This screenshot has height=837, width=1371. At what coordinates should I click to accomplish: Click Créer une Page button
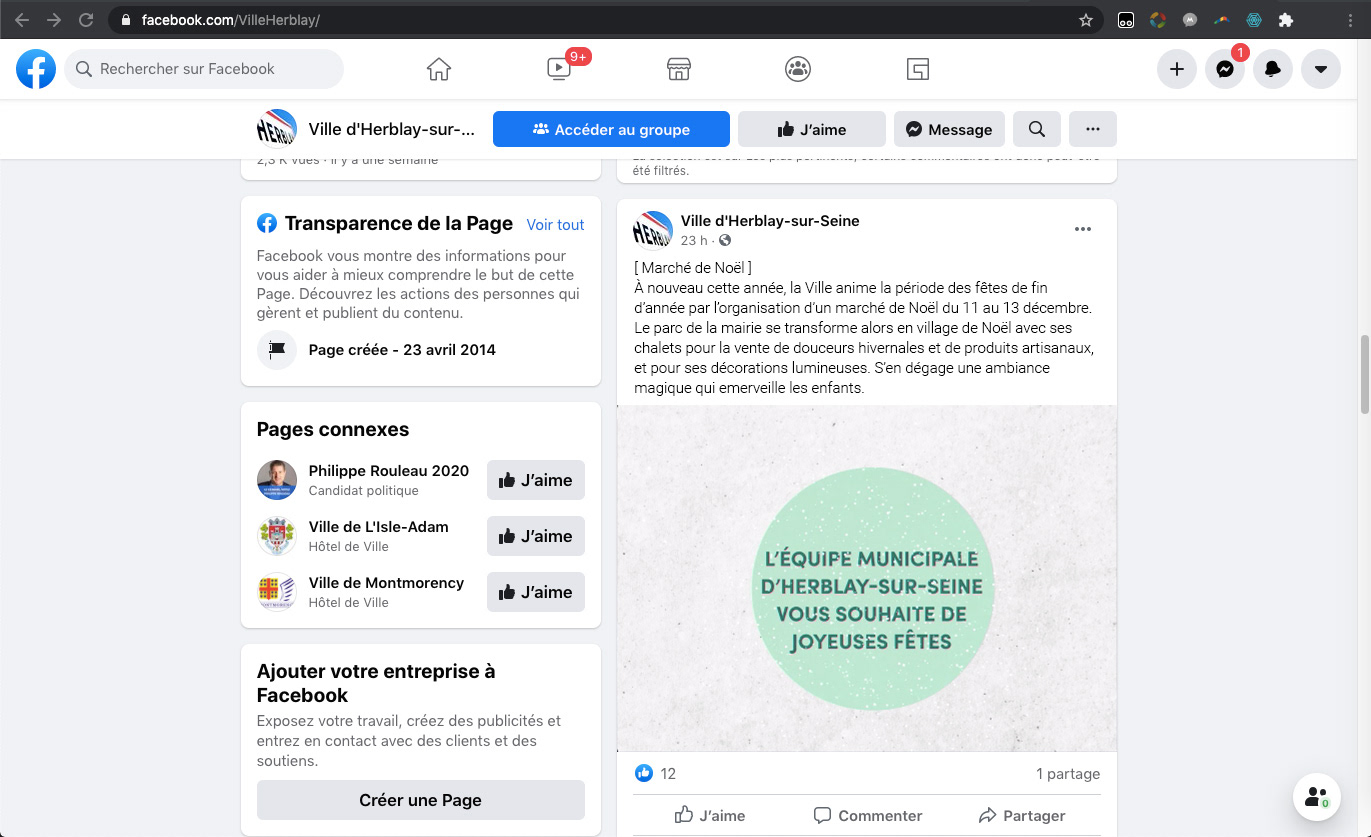[421, 800]
